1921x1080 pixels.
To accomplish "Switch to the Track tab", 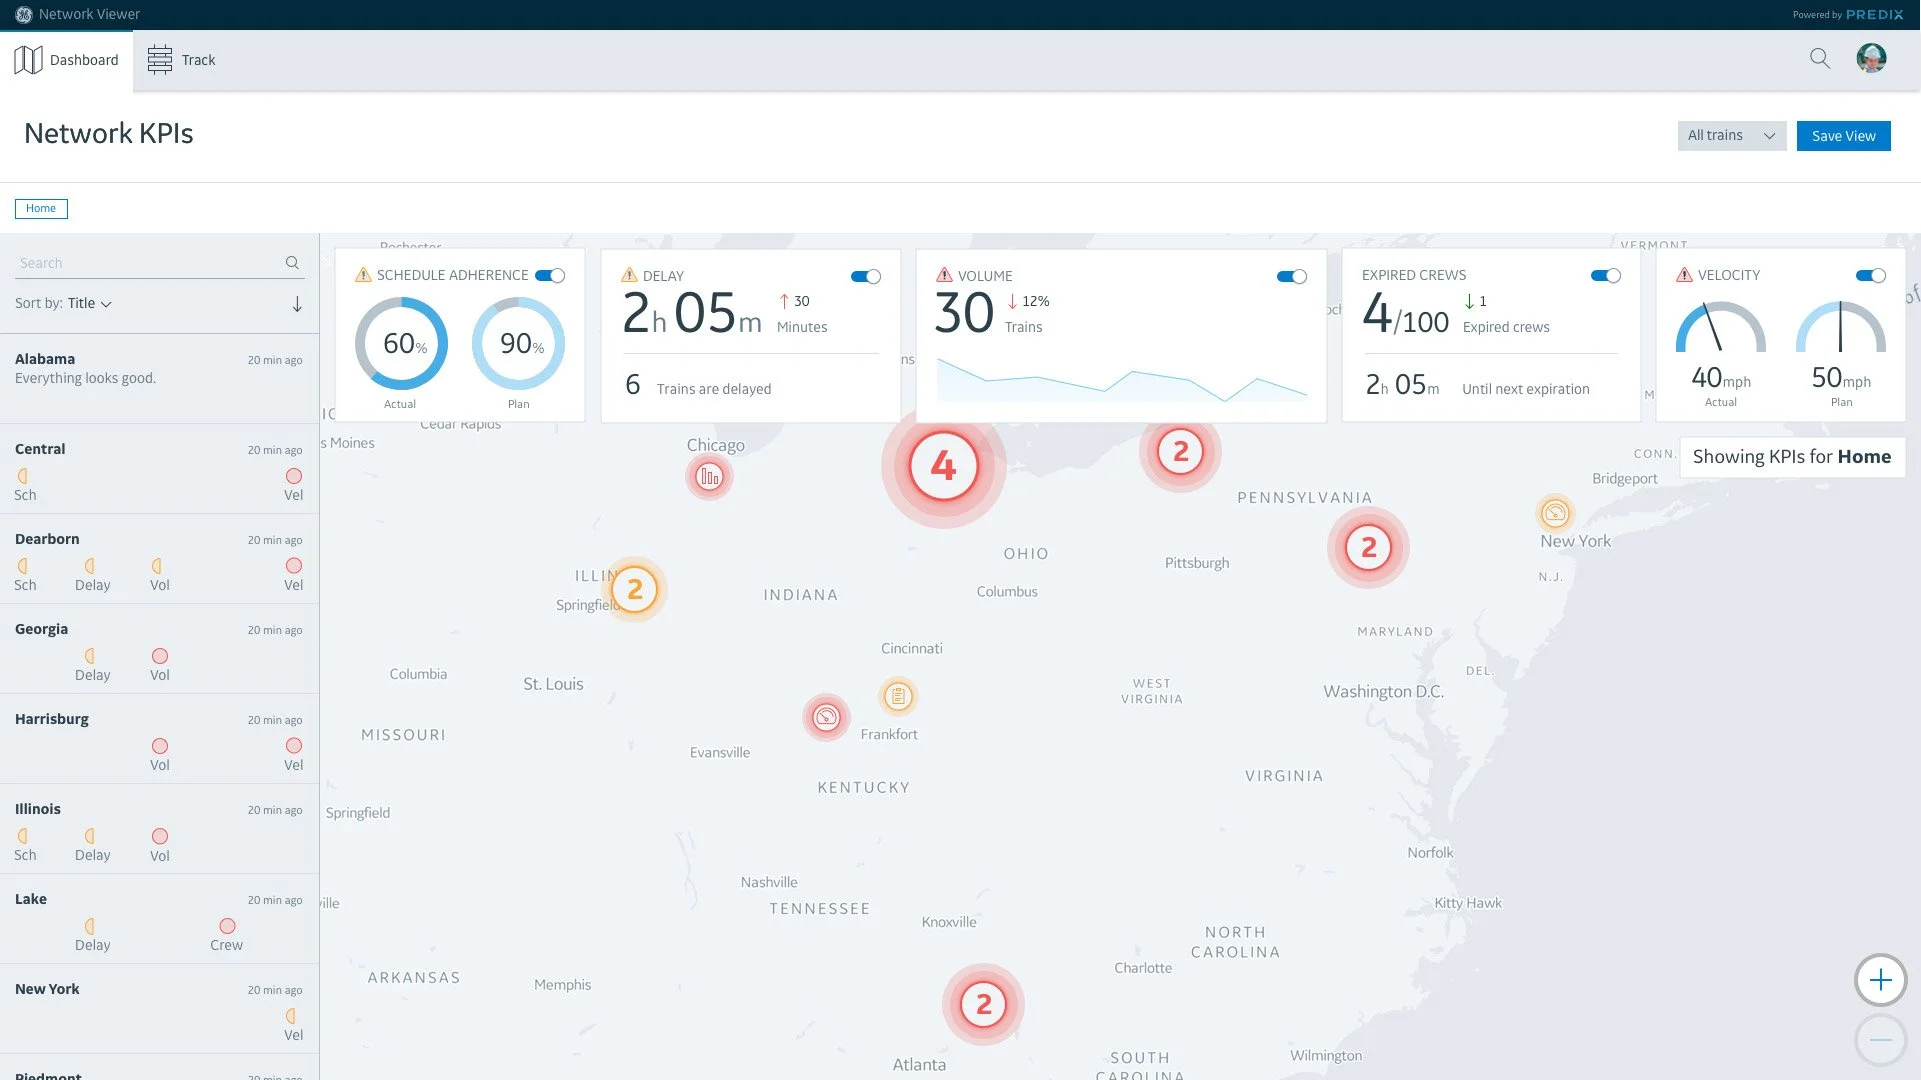I will pyautogui.click(x=182, y=60).
